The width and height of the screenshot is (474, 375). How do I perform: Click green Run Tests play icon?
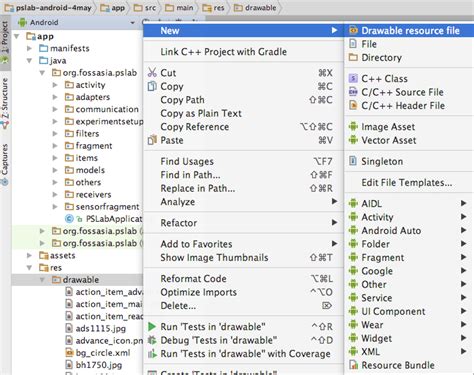click(152, 326)
